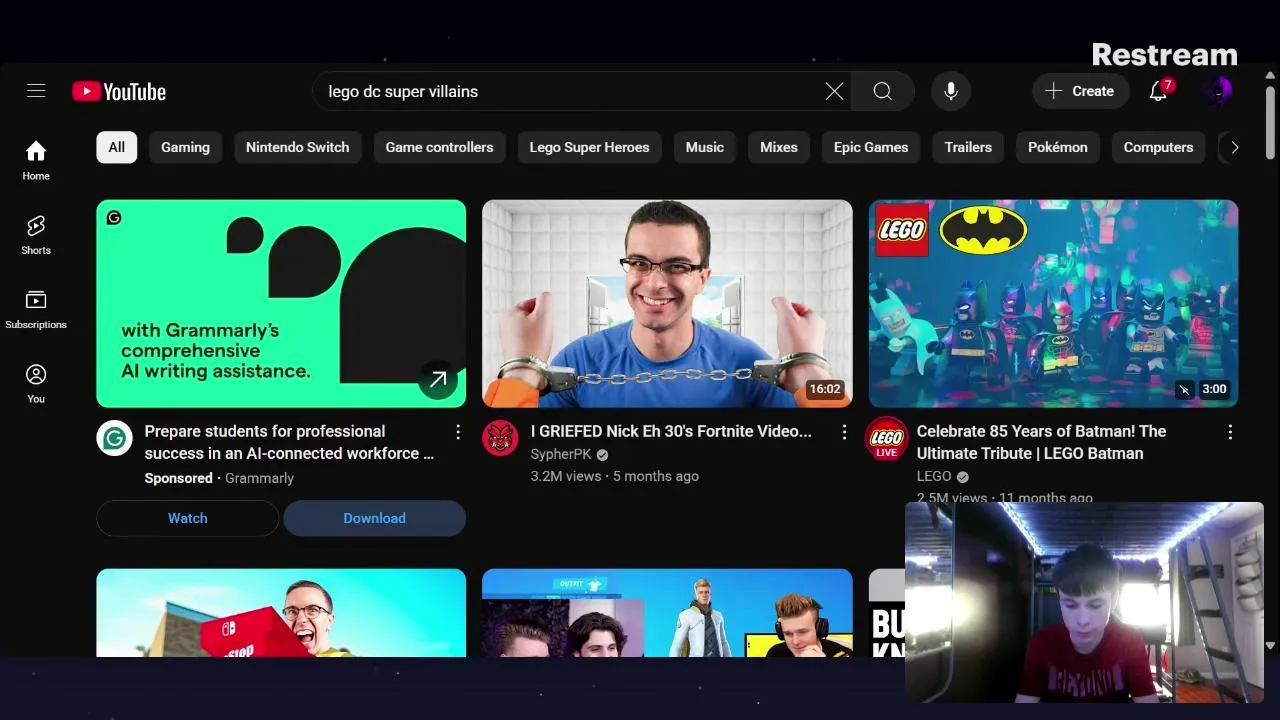This screenshot has height=720, width=1280.
Task: Go to the YouTube logo home
Action: [119, 91]
